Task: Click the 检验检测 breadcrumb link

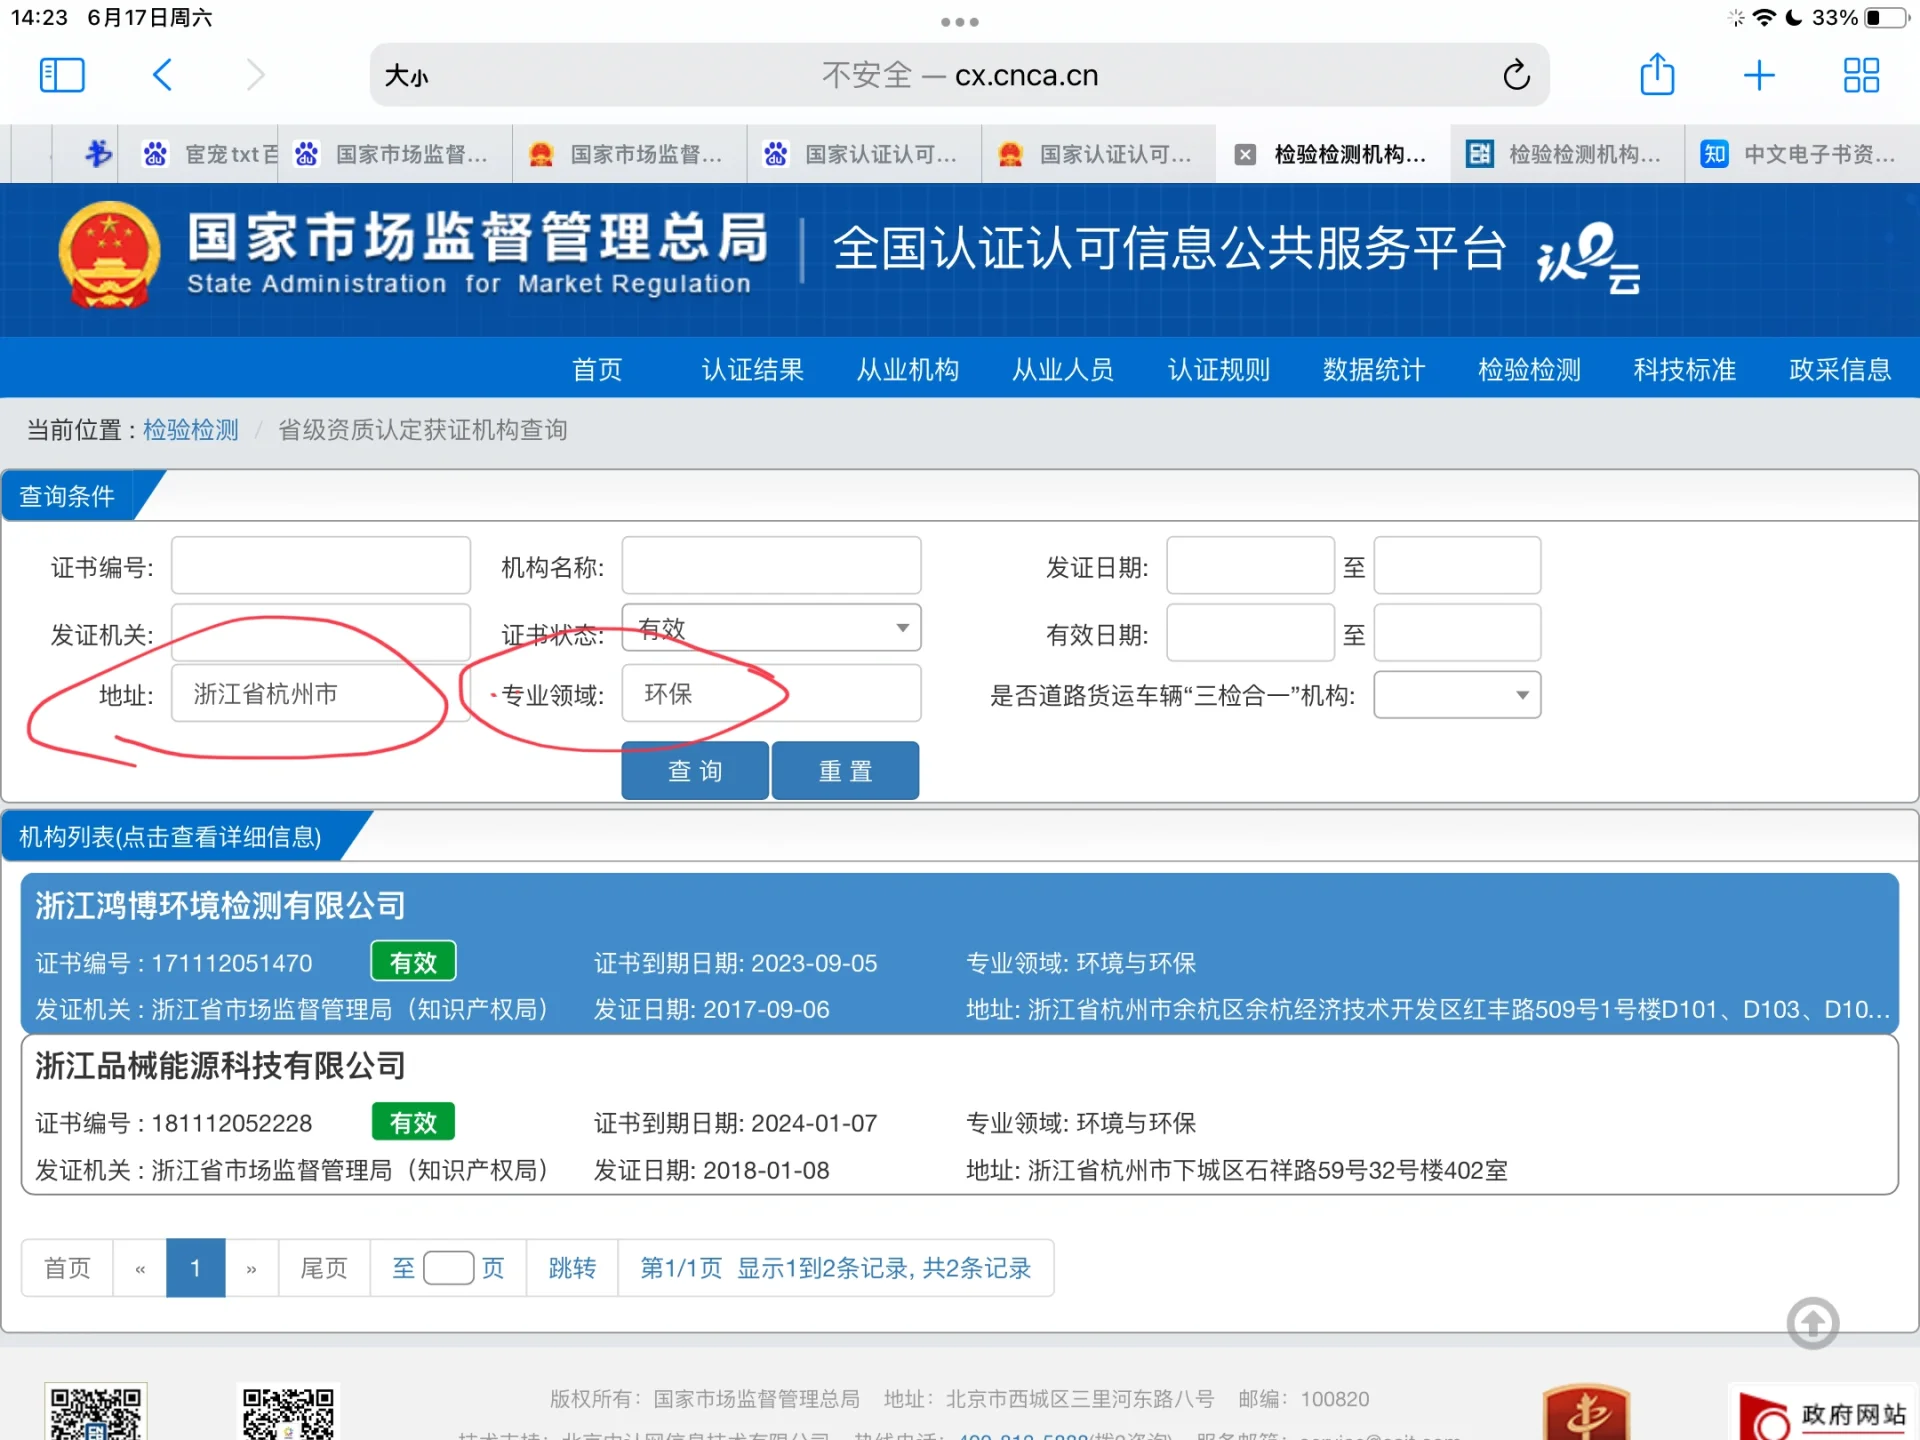Action: click(x=190, y=430)
